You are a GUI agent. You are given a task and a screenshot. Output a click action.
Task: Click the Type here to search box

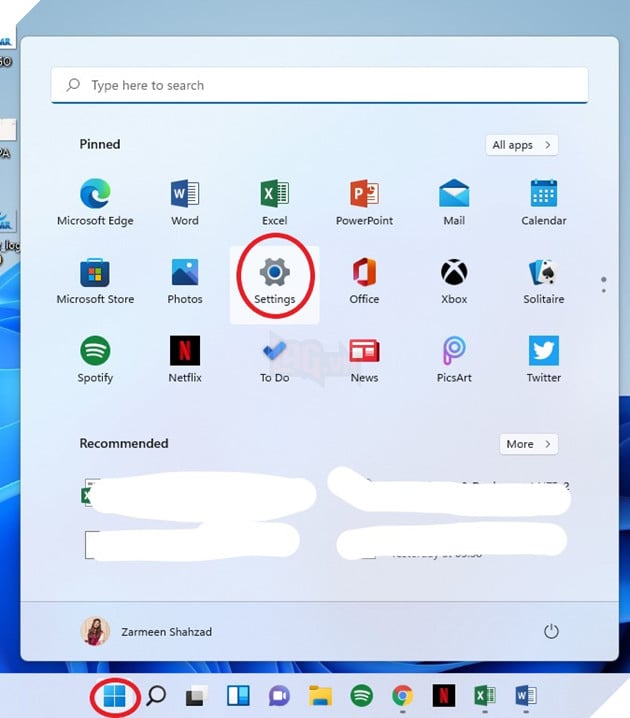click(x=320, y=85)
